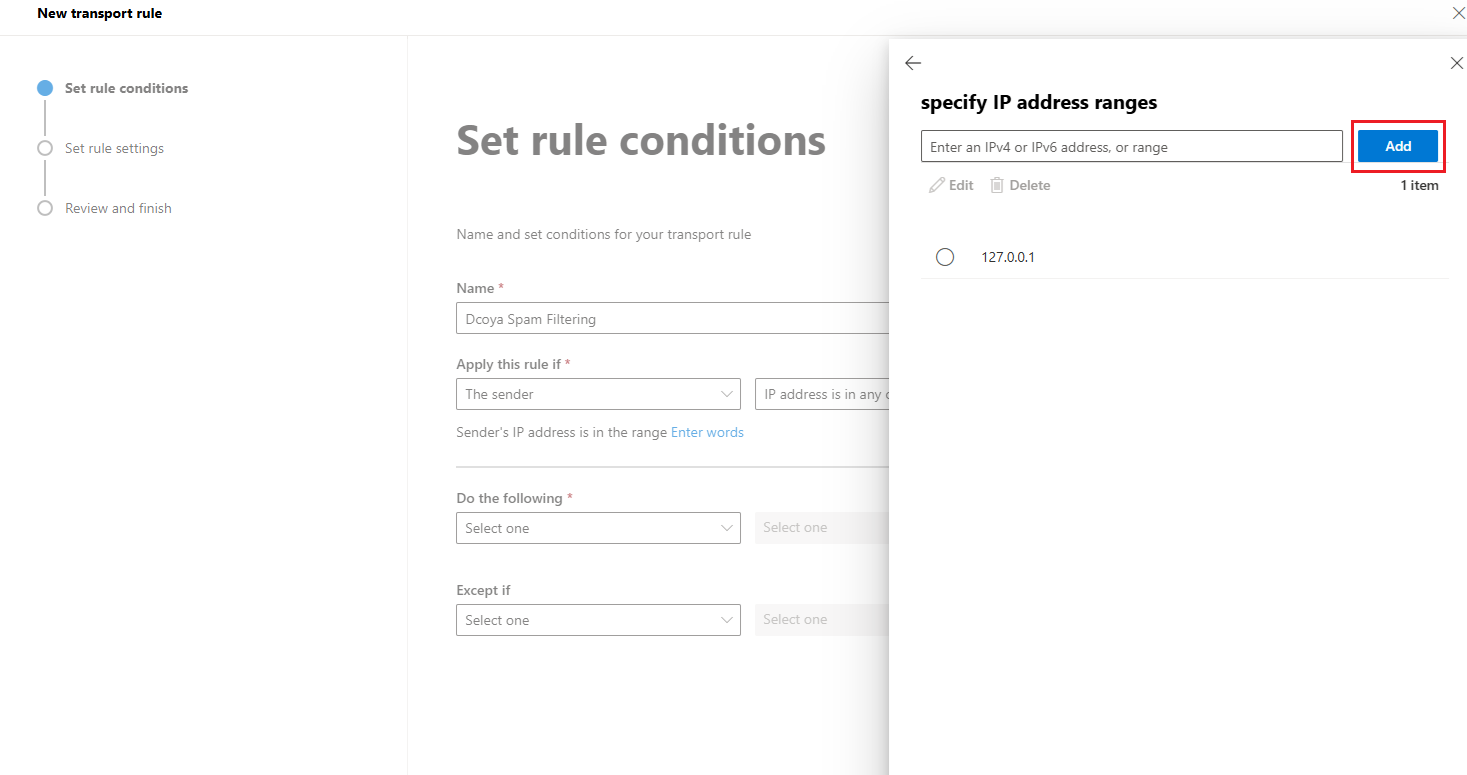Click the Delete trash icon
Screen dimensions: 1467x775
997,186
